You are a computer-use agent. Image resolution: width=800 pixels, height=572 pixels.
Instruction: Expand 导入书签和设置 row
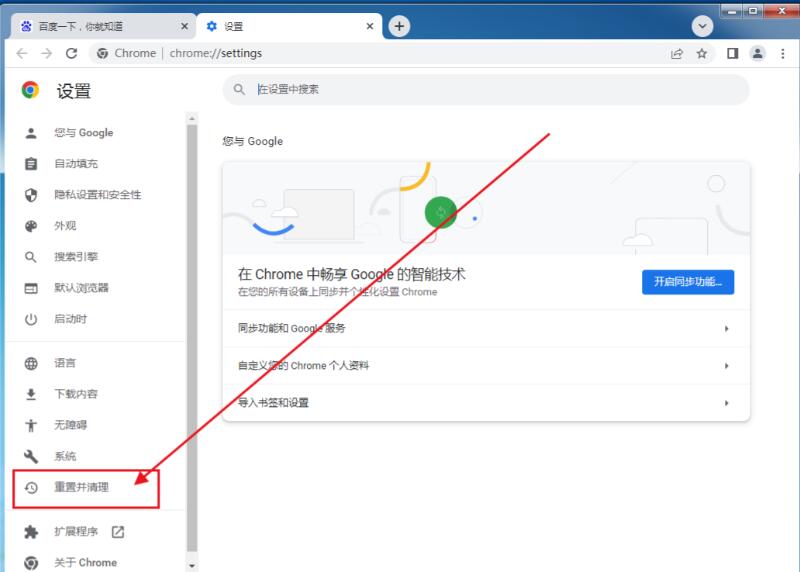tap(486, 403)
